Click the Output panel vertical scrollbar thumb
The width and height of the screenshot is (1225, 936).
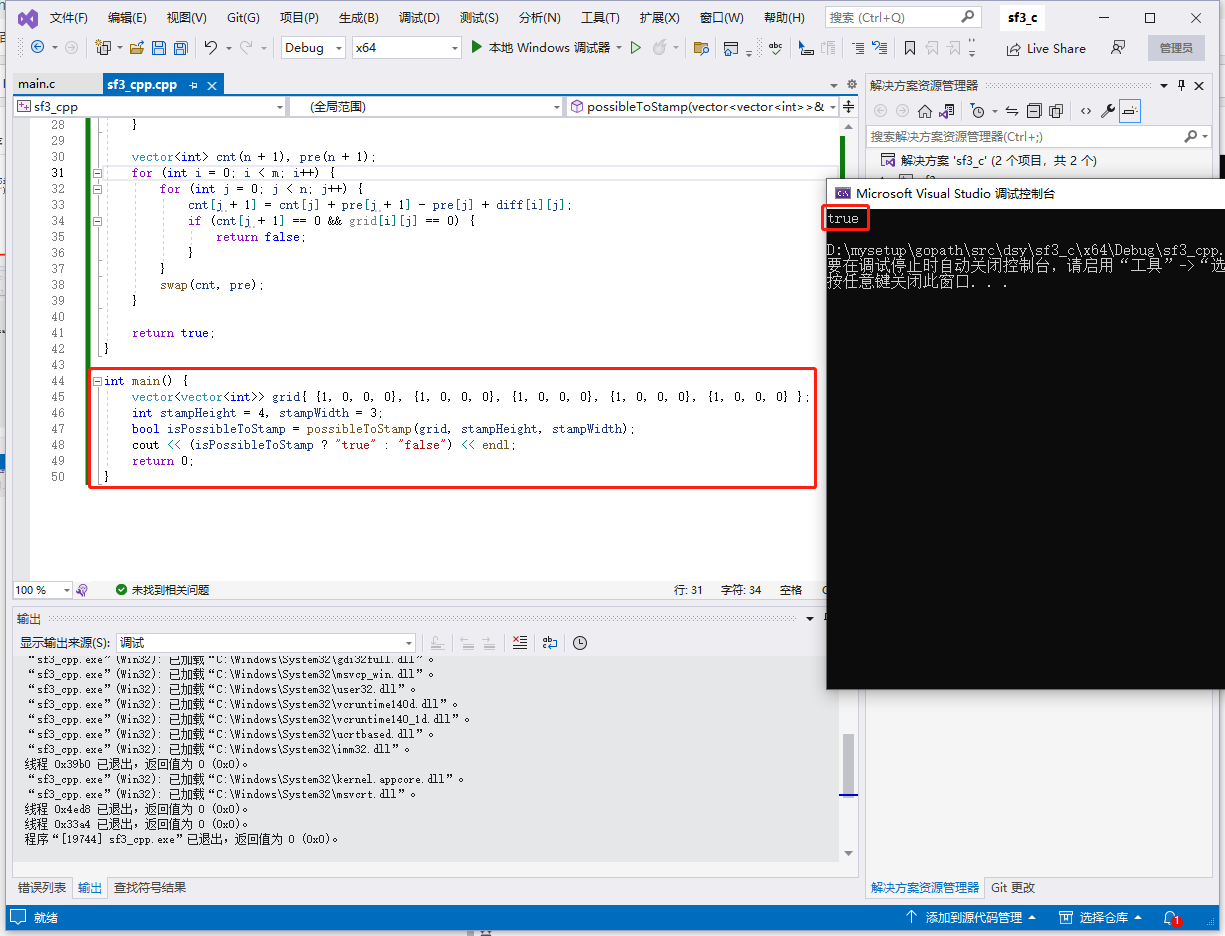click(x=848, y=763)
